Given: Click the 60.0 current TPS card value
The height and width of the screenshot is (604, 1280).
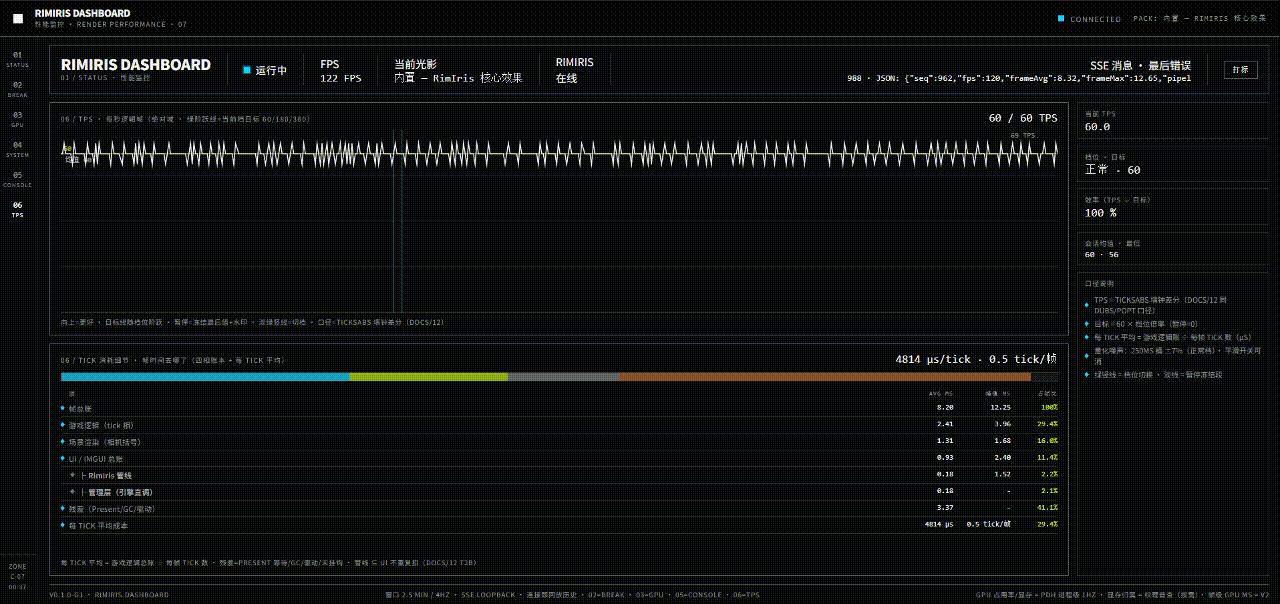Looking at the screenshot, I should point(1098,127).
